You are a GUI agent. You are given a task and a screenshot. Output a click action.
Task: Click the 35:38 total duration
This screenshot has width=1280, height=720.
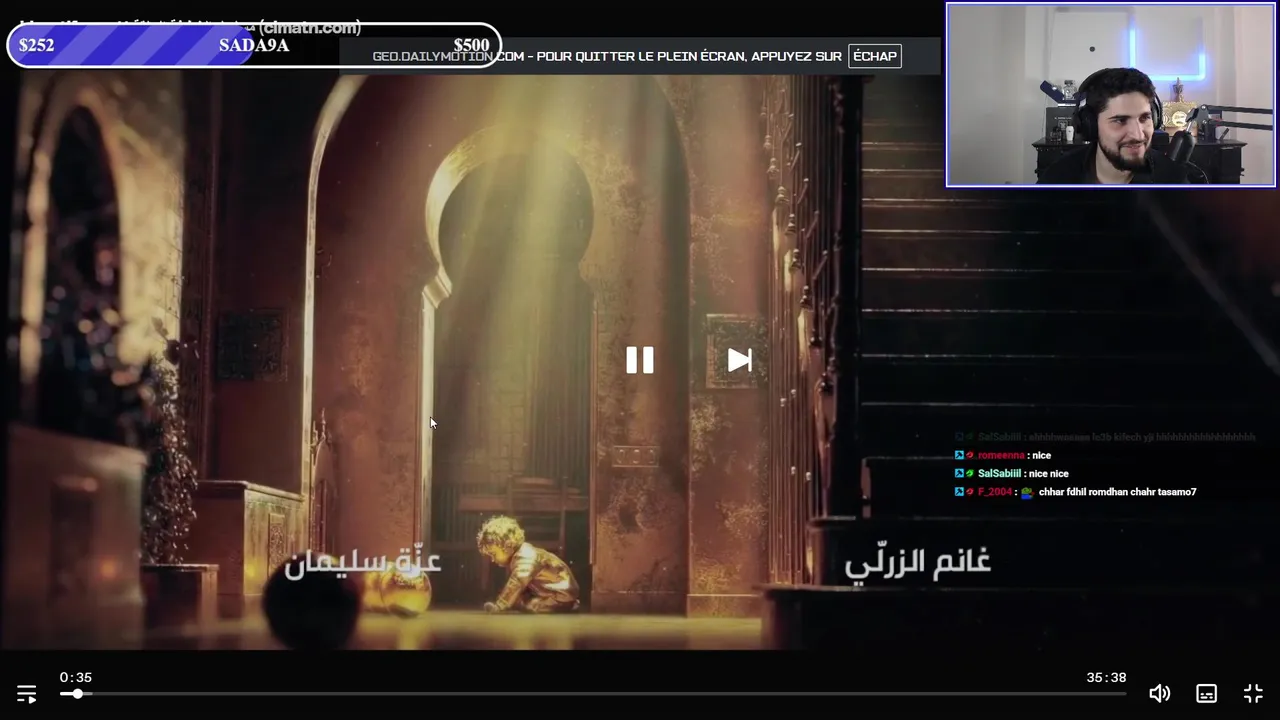1106,677
